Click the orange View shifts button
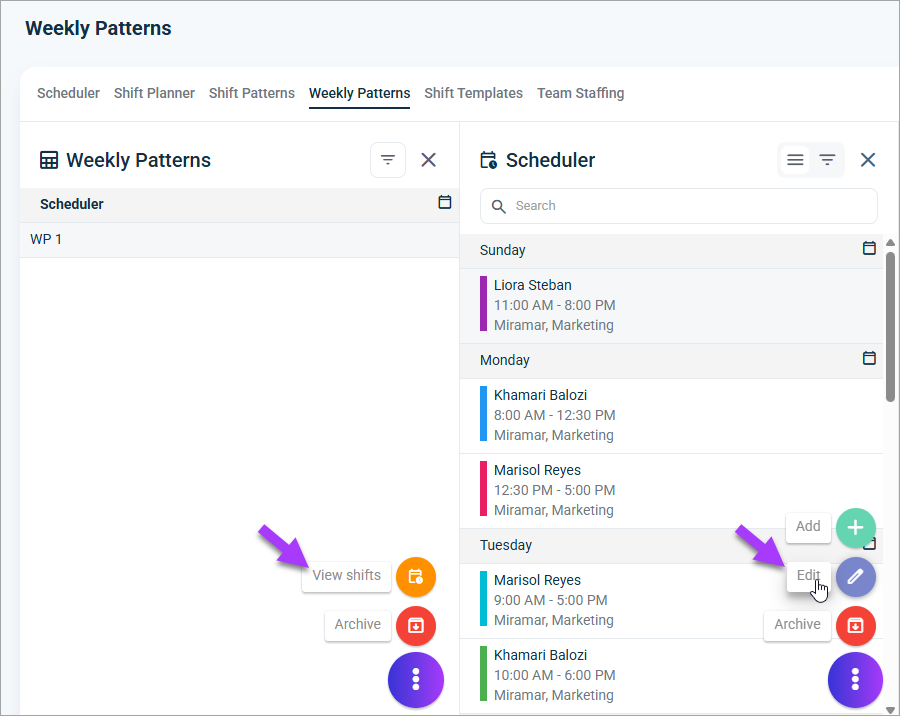This screenshot has height=716, width=900. (x=416, y=576)
